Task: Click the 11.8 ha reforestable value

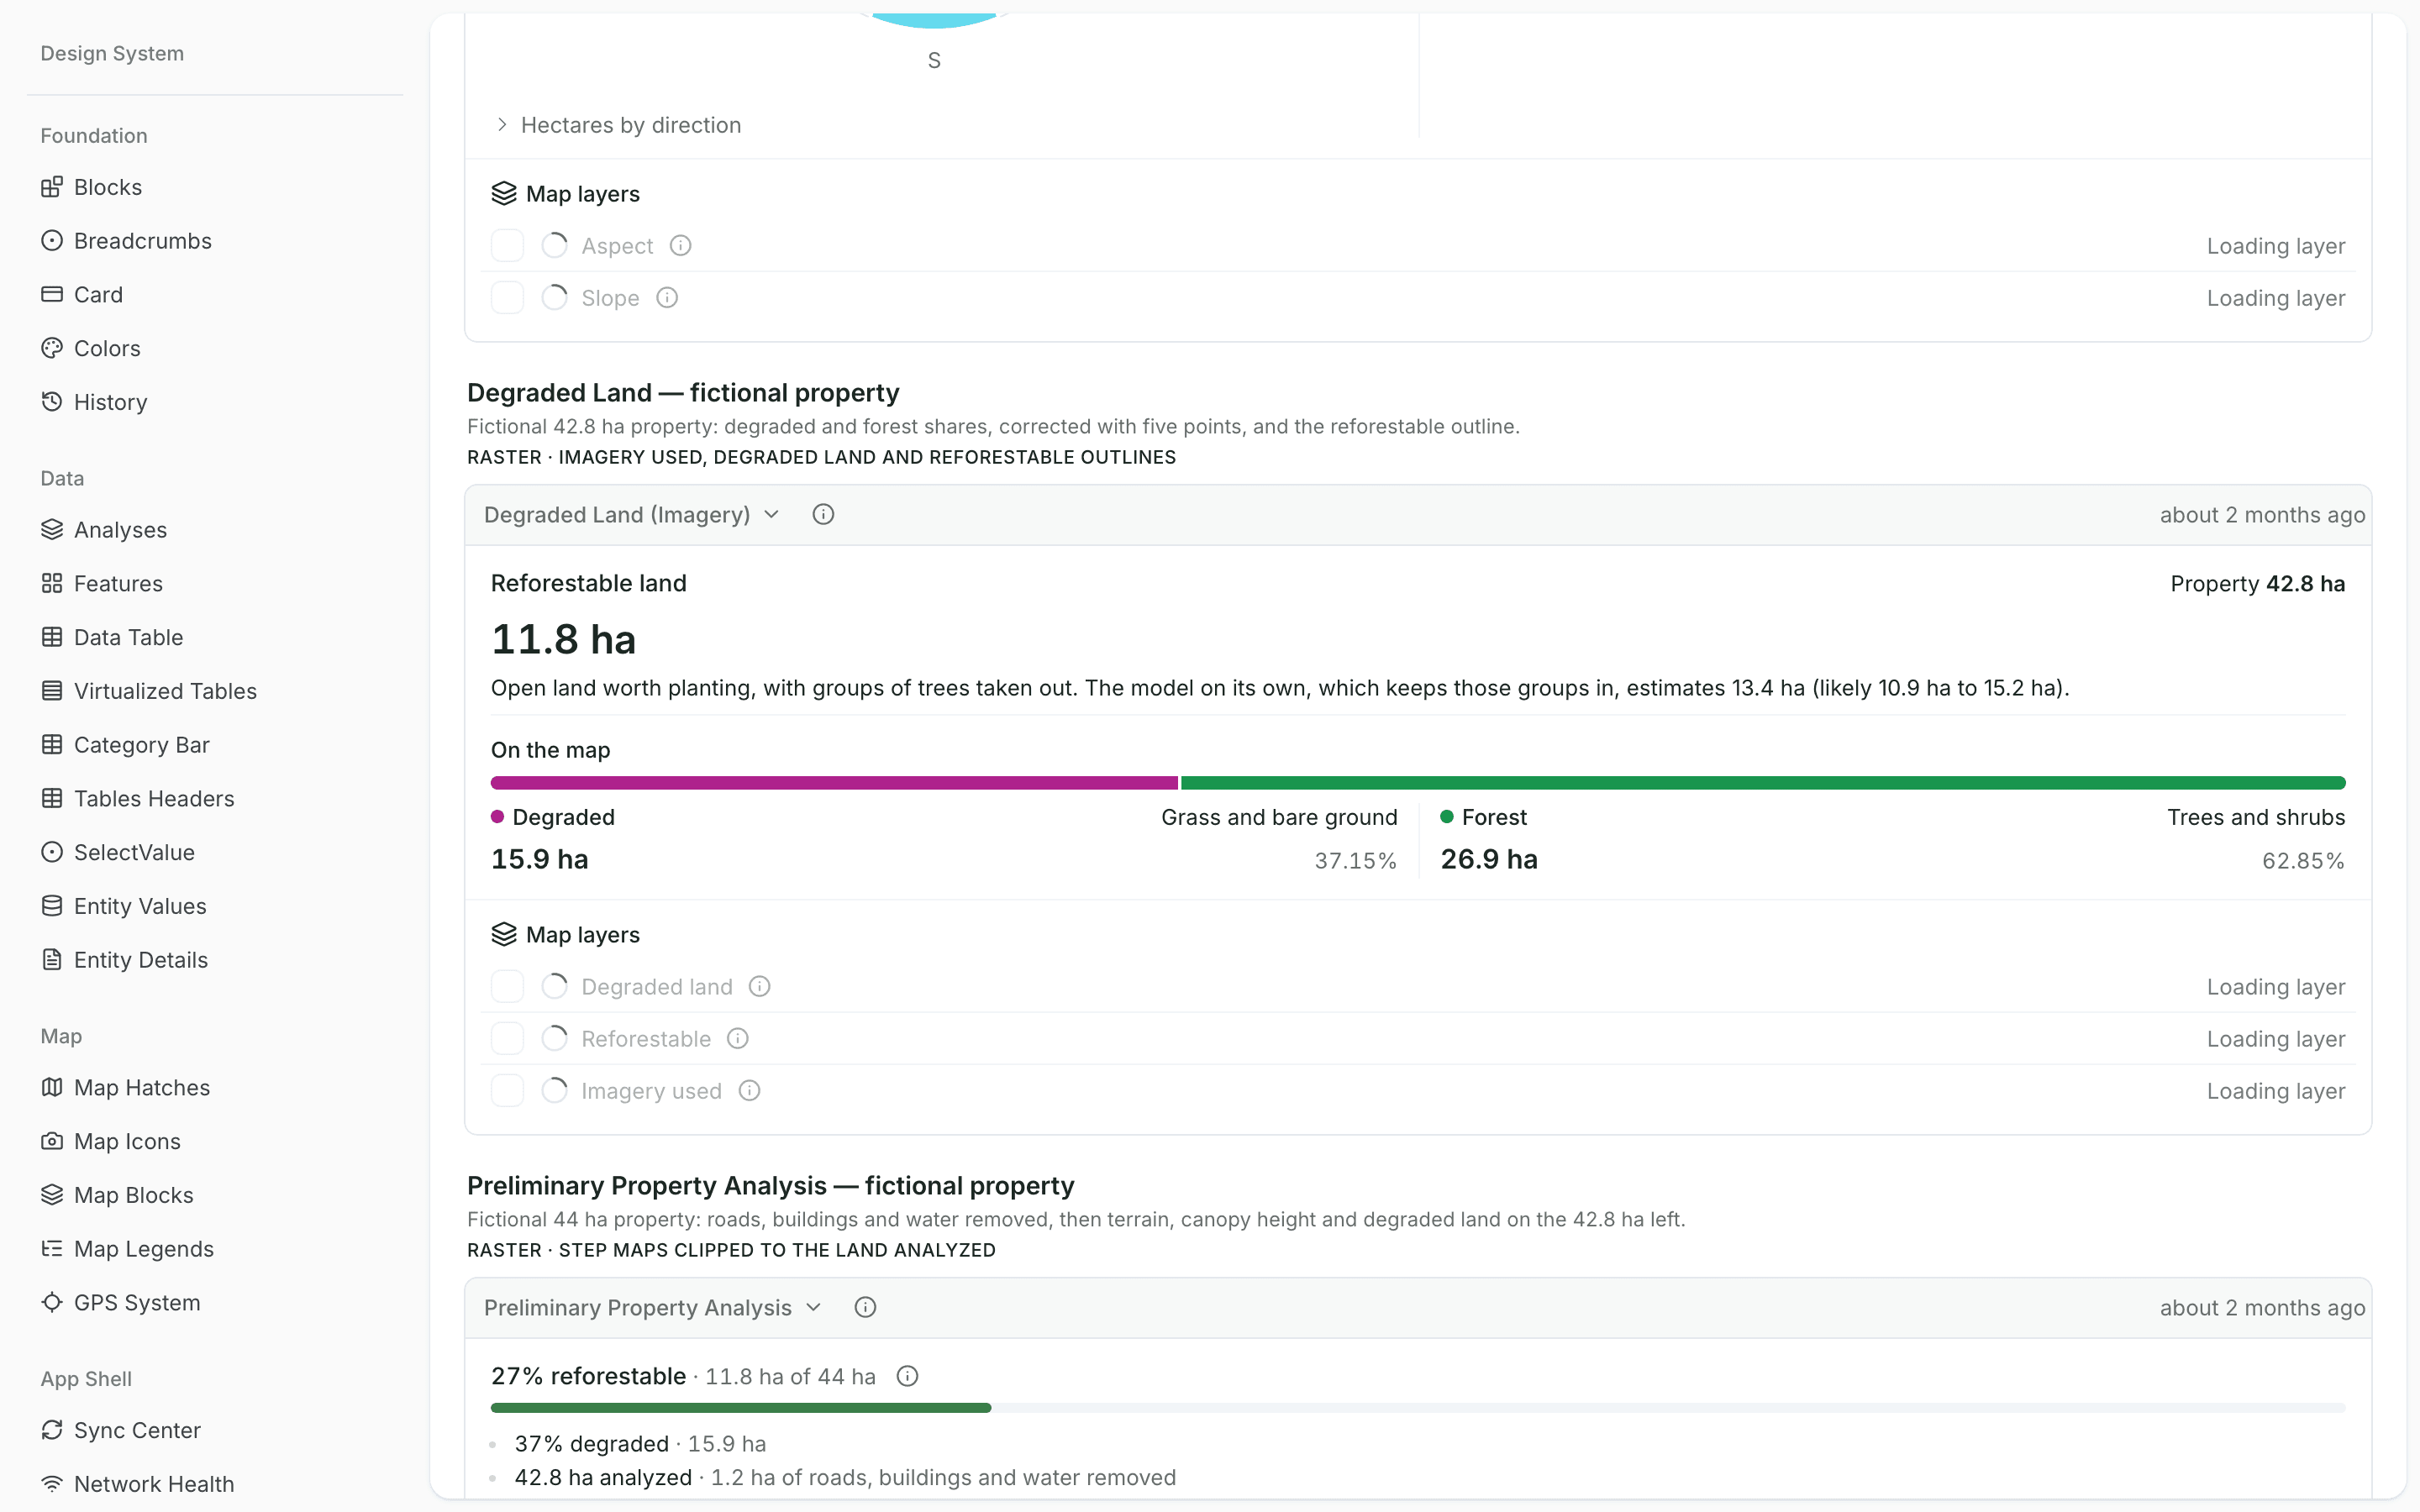Action: (x=563, y=640)
